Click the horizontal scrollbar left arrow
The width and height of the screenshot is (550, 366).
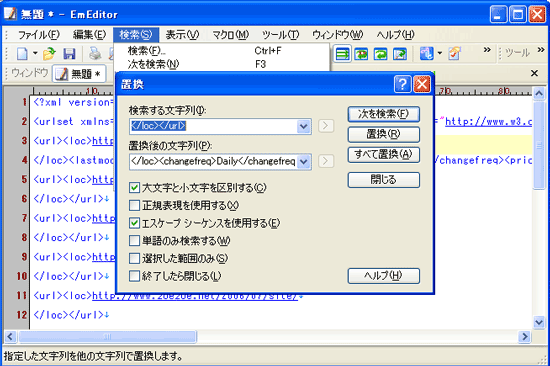[x=10, y=337]
